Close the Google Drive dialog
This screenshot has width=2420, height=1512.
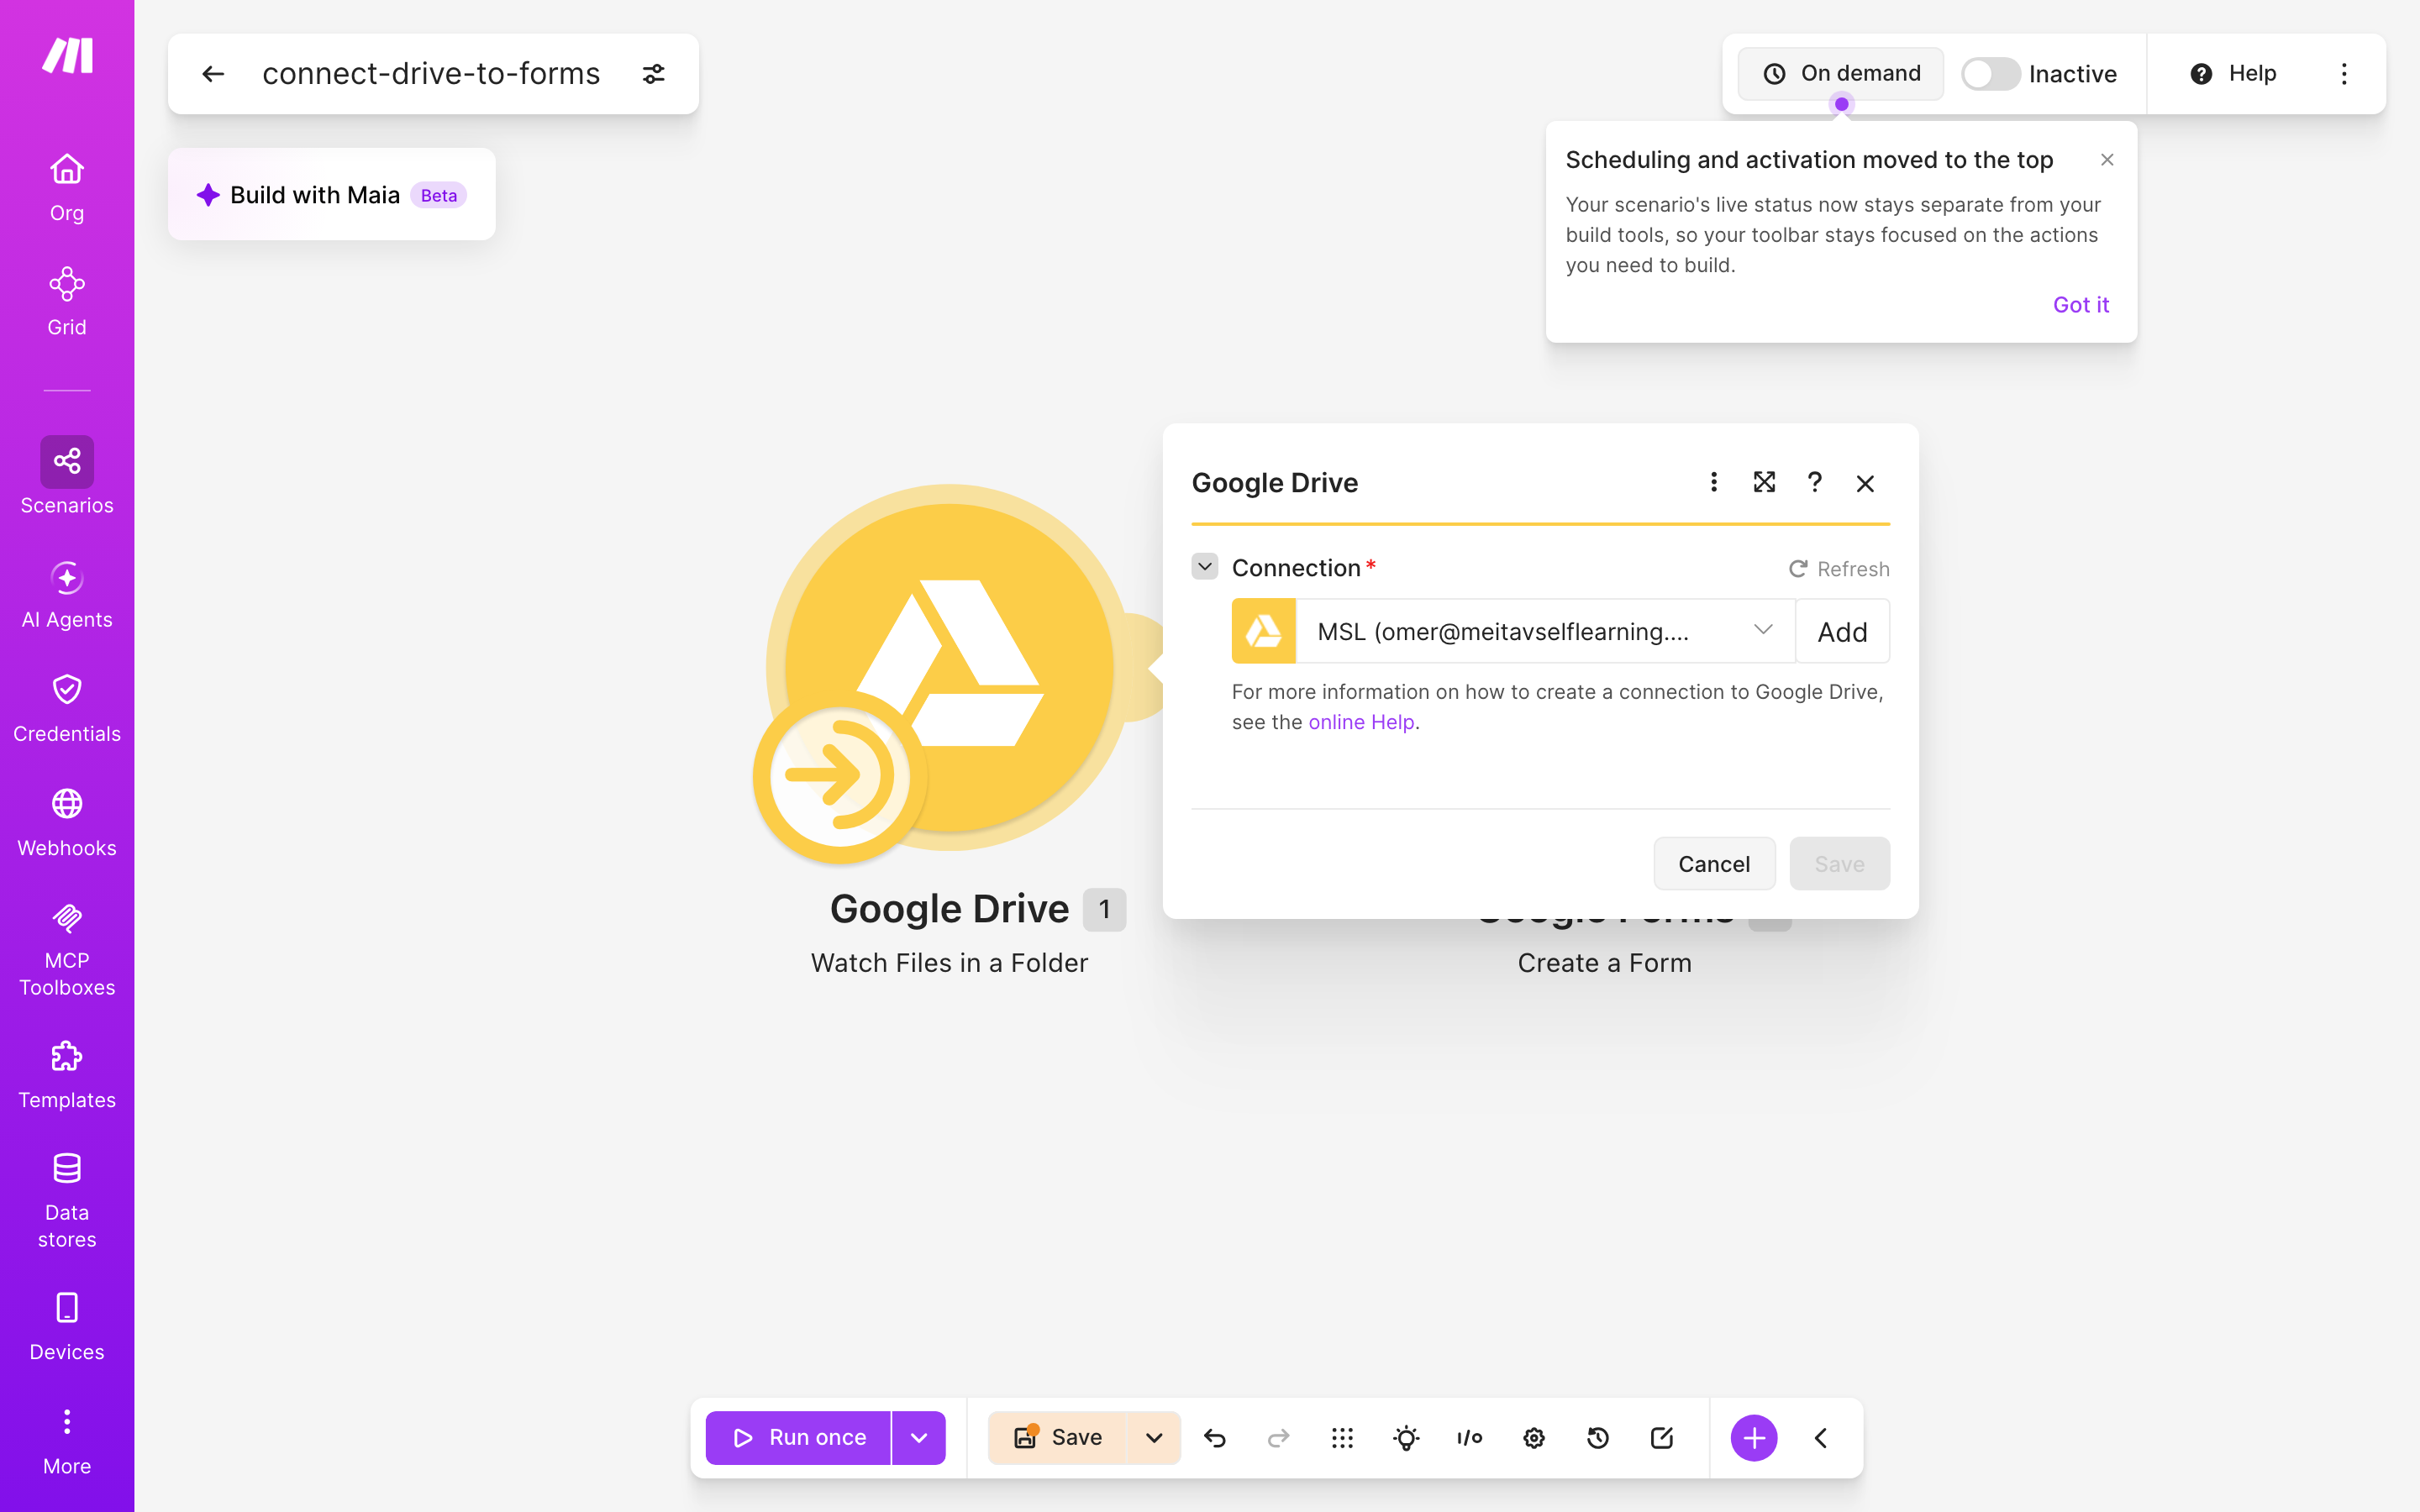(x=1865, y=483)
